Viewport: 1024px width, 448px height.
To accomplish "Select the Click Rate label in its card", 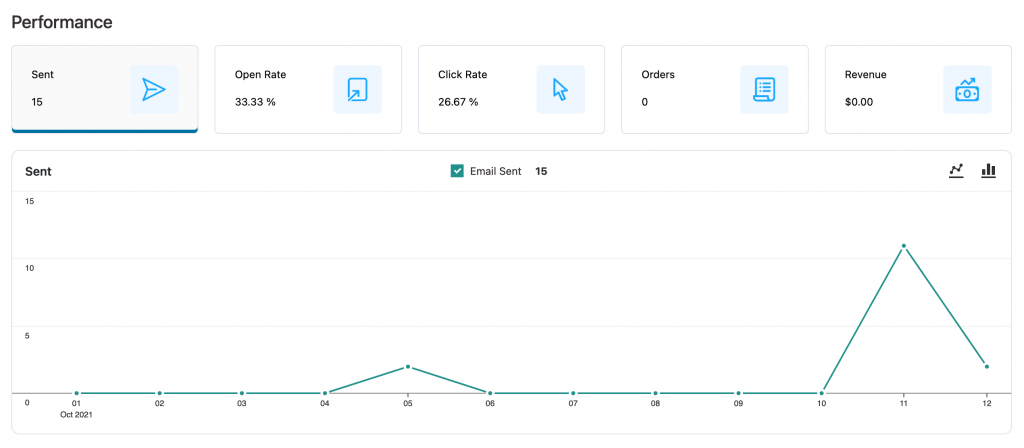I will click(x=462, y=74).
